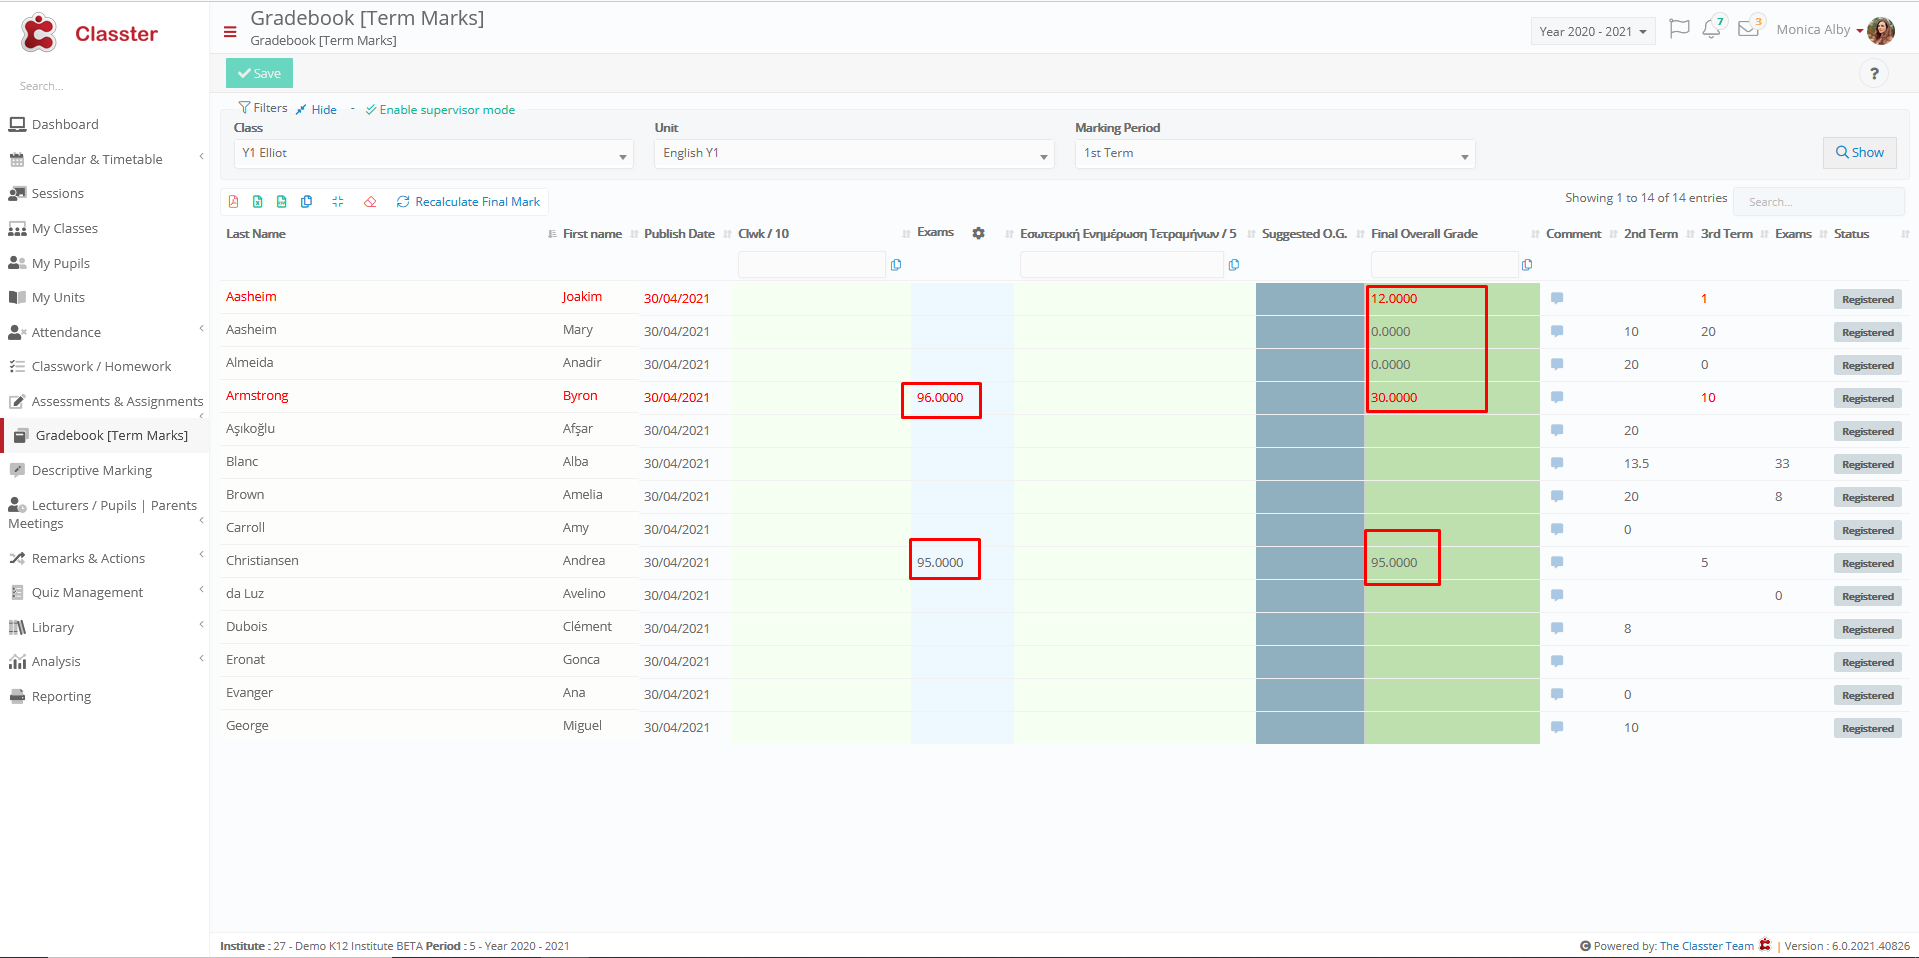
Task: Open the Class dropdown Y1 Elliot
Action: pyautogui.click(x=434, y=154)
